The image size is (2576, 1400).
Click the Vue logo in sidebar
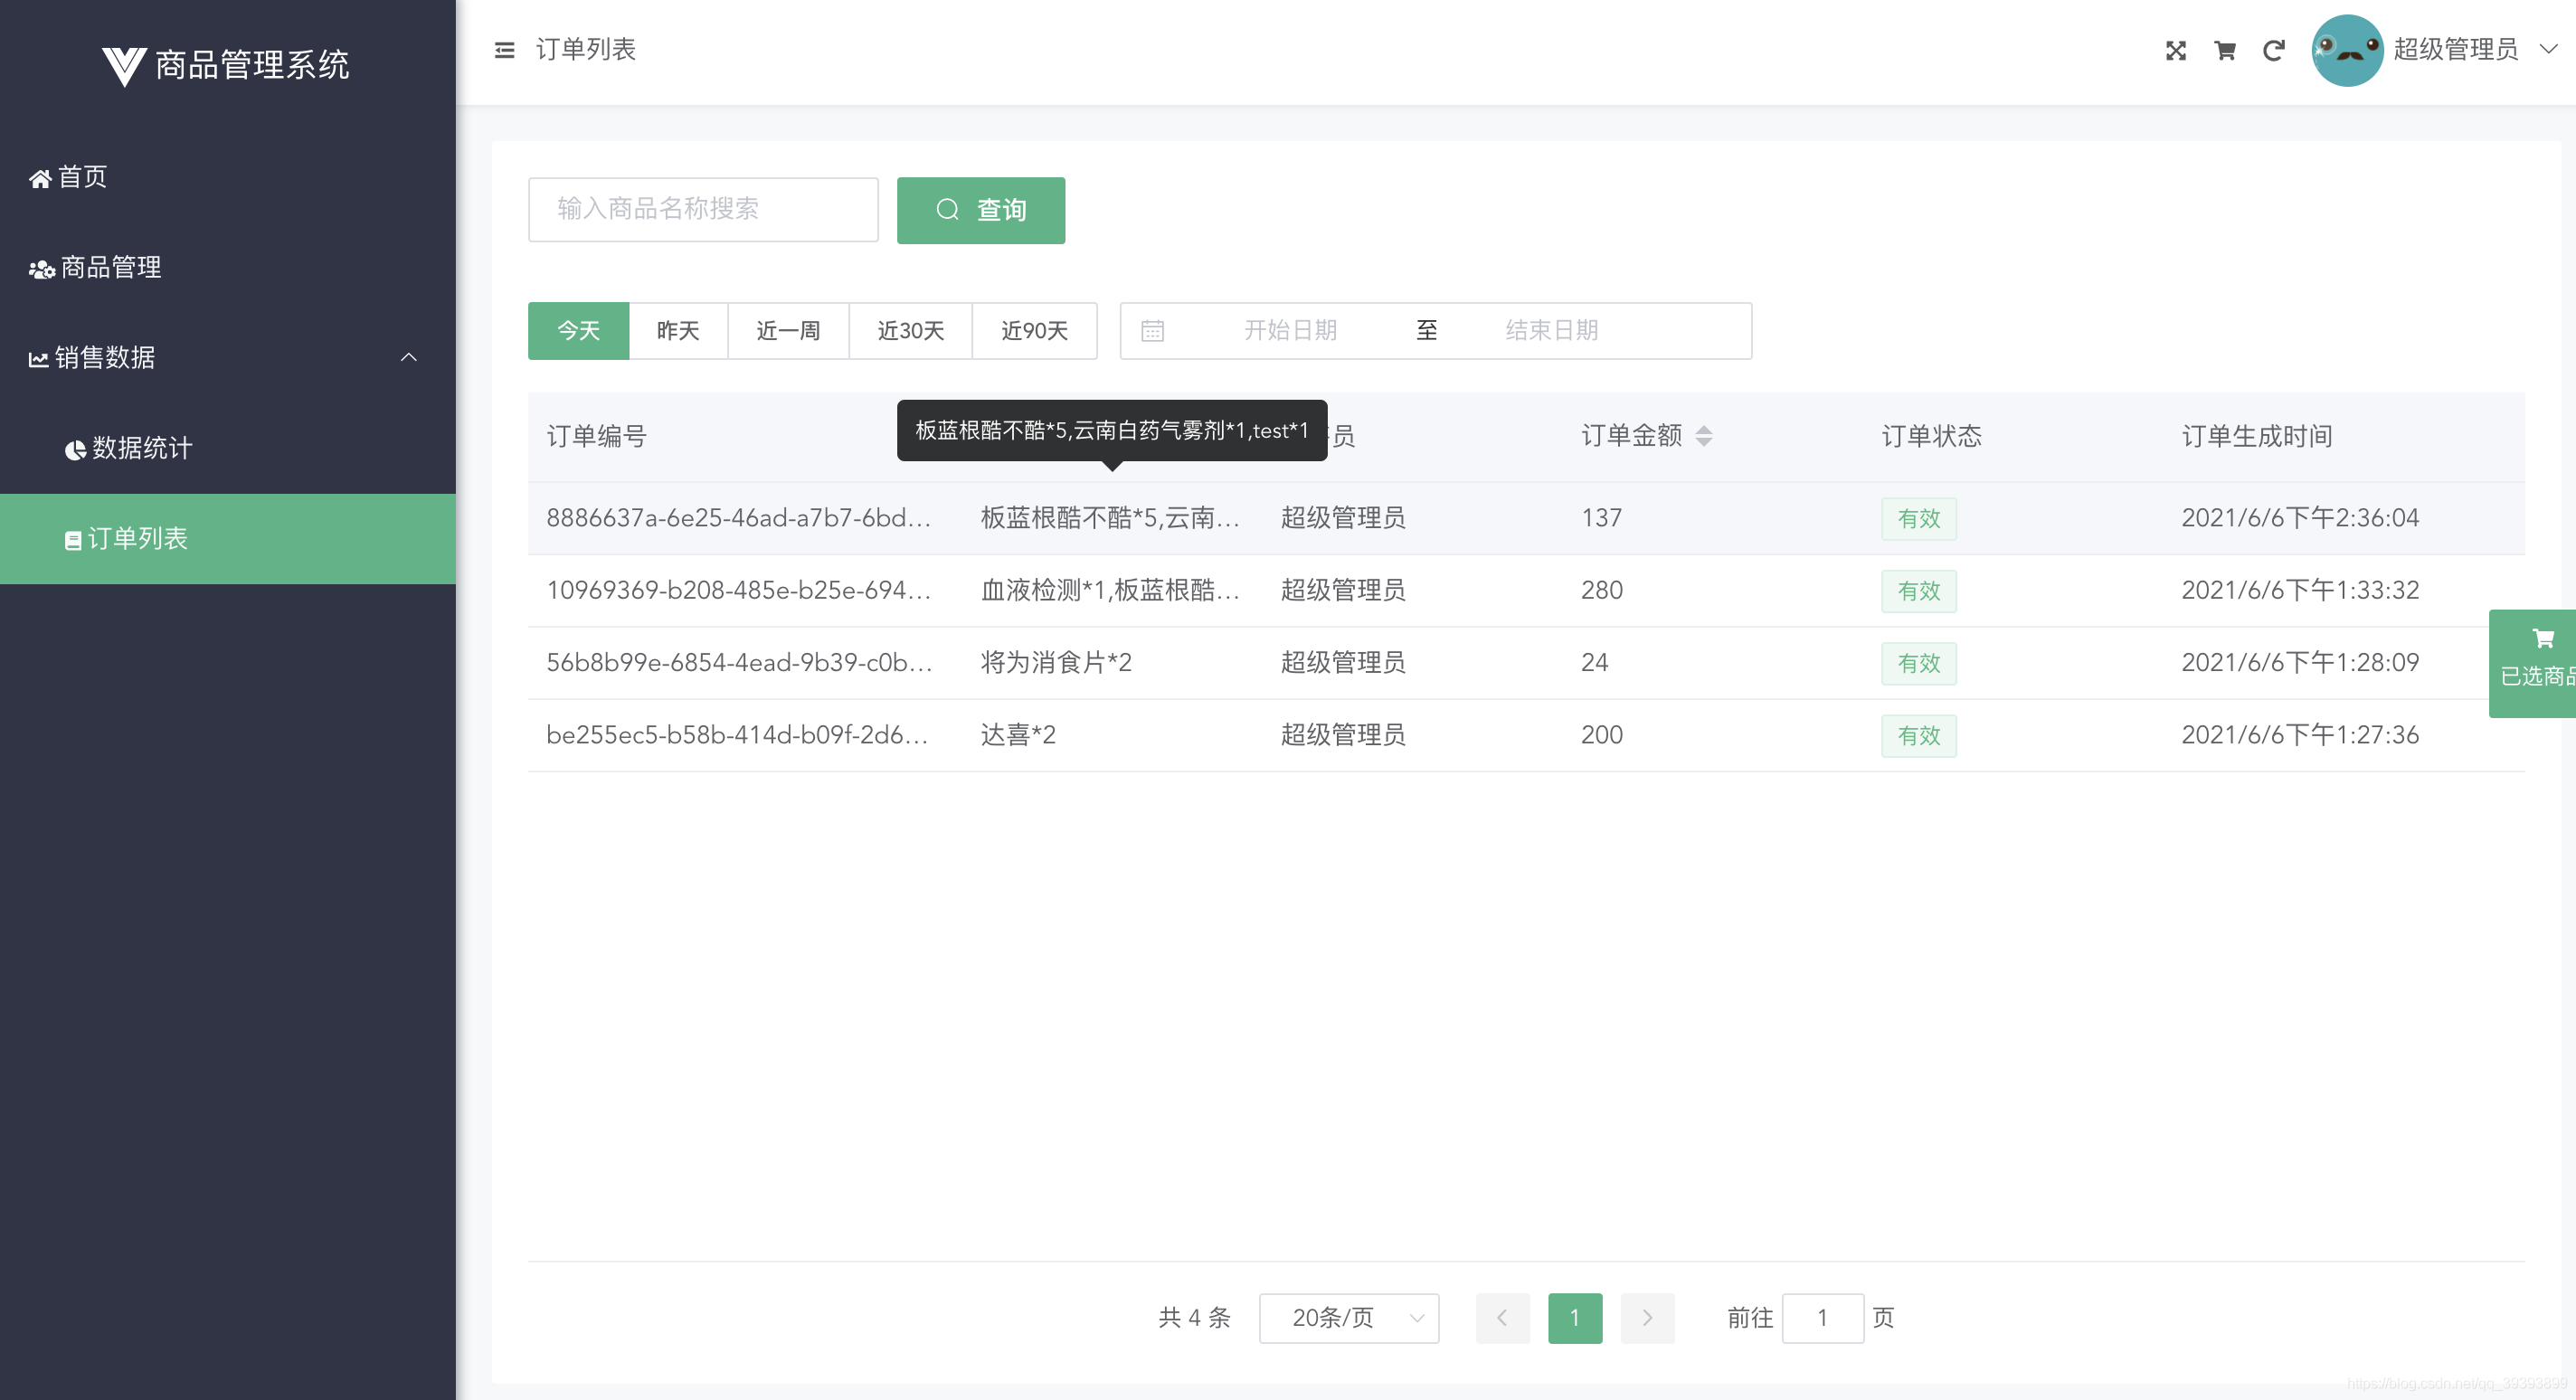[124, 66]
